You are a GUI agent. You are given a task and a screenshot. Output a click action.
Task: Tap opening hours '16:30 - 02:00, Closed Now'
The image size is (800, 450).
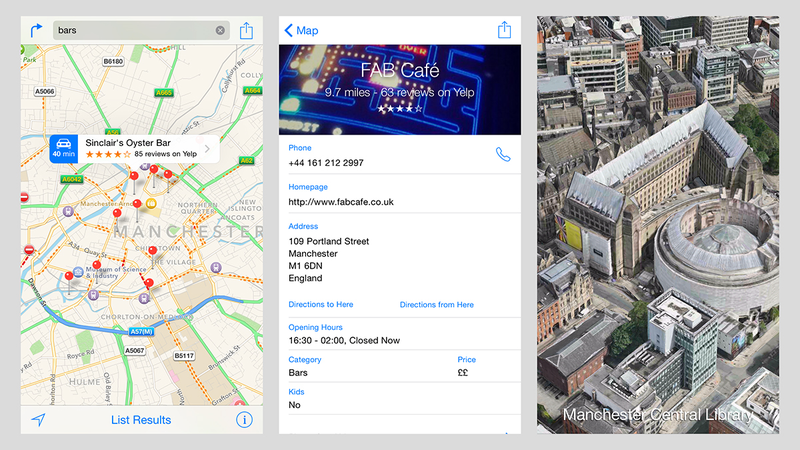point(344,340)
